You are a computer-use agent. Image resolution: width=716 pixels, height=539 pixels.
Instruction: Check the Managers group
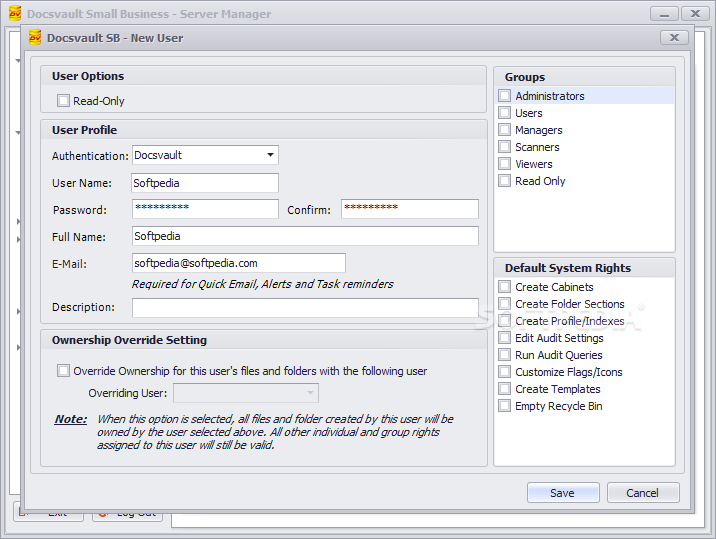click(x=504, y=129)
